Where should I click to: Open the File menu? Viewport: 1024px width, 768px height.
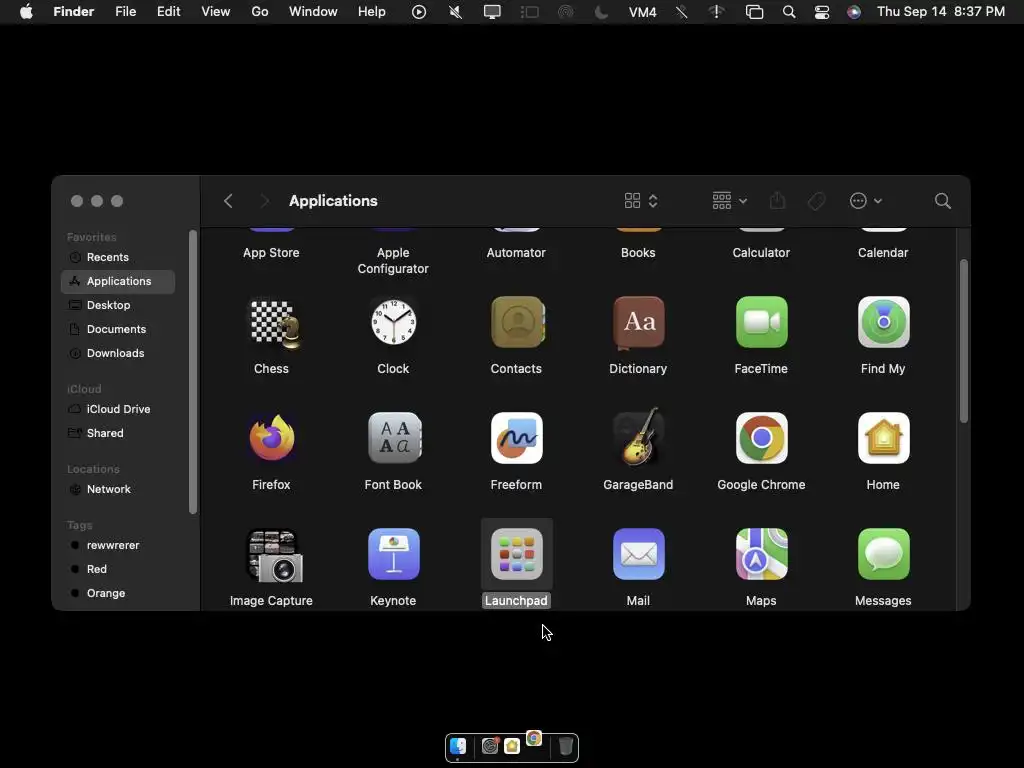point(125,12)
